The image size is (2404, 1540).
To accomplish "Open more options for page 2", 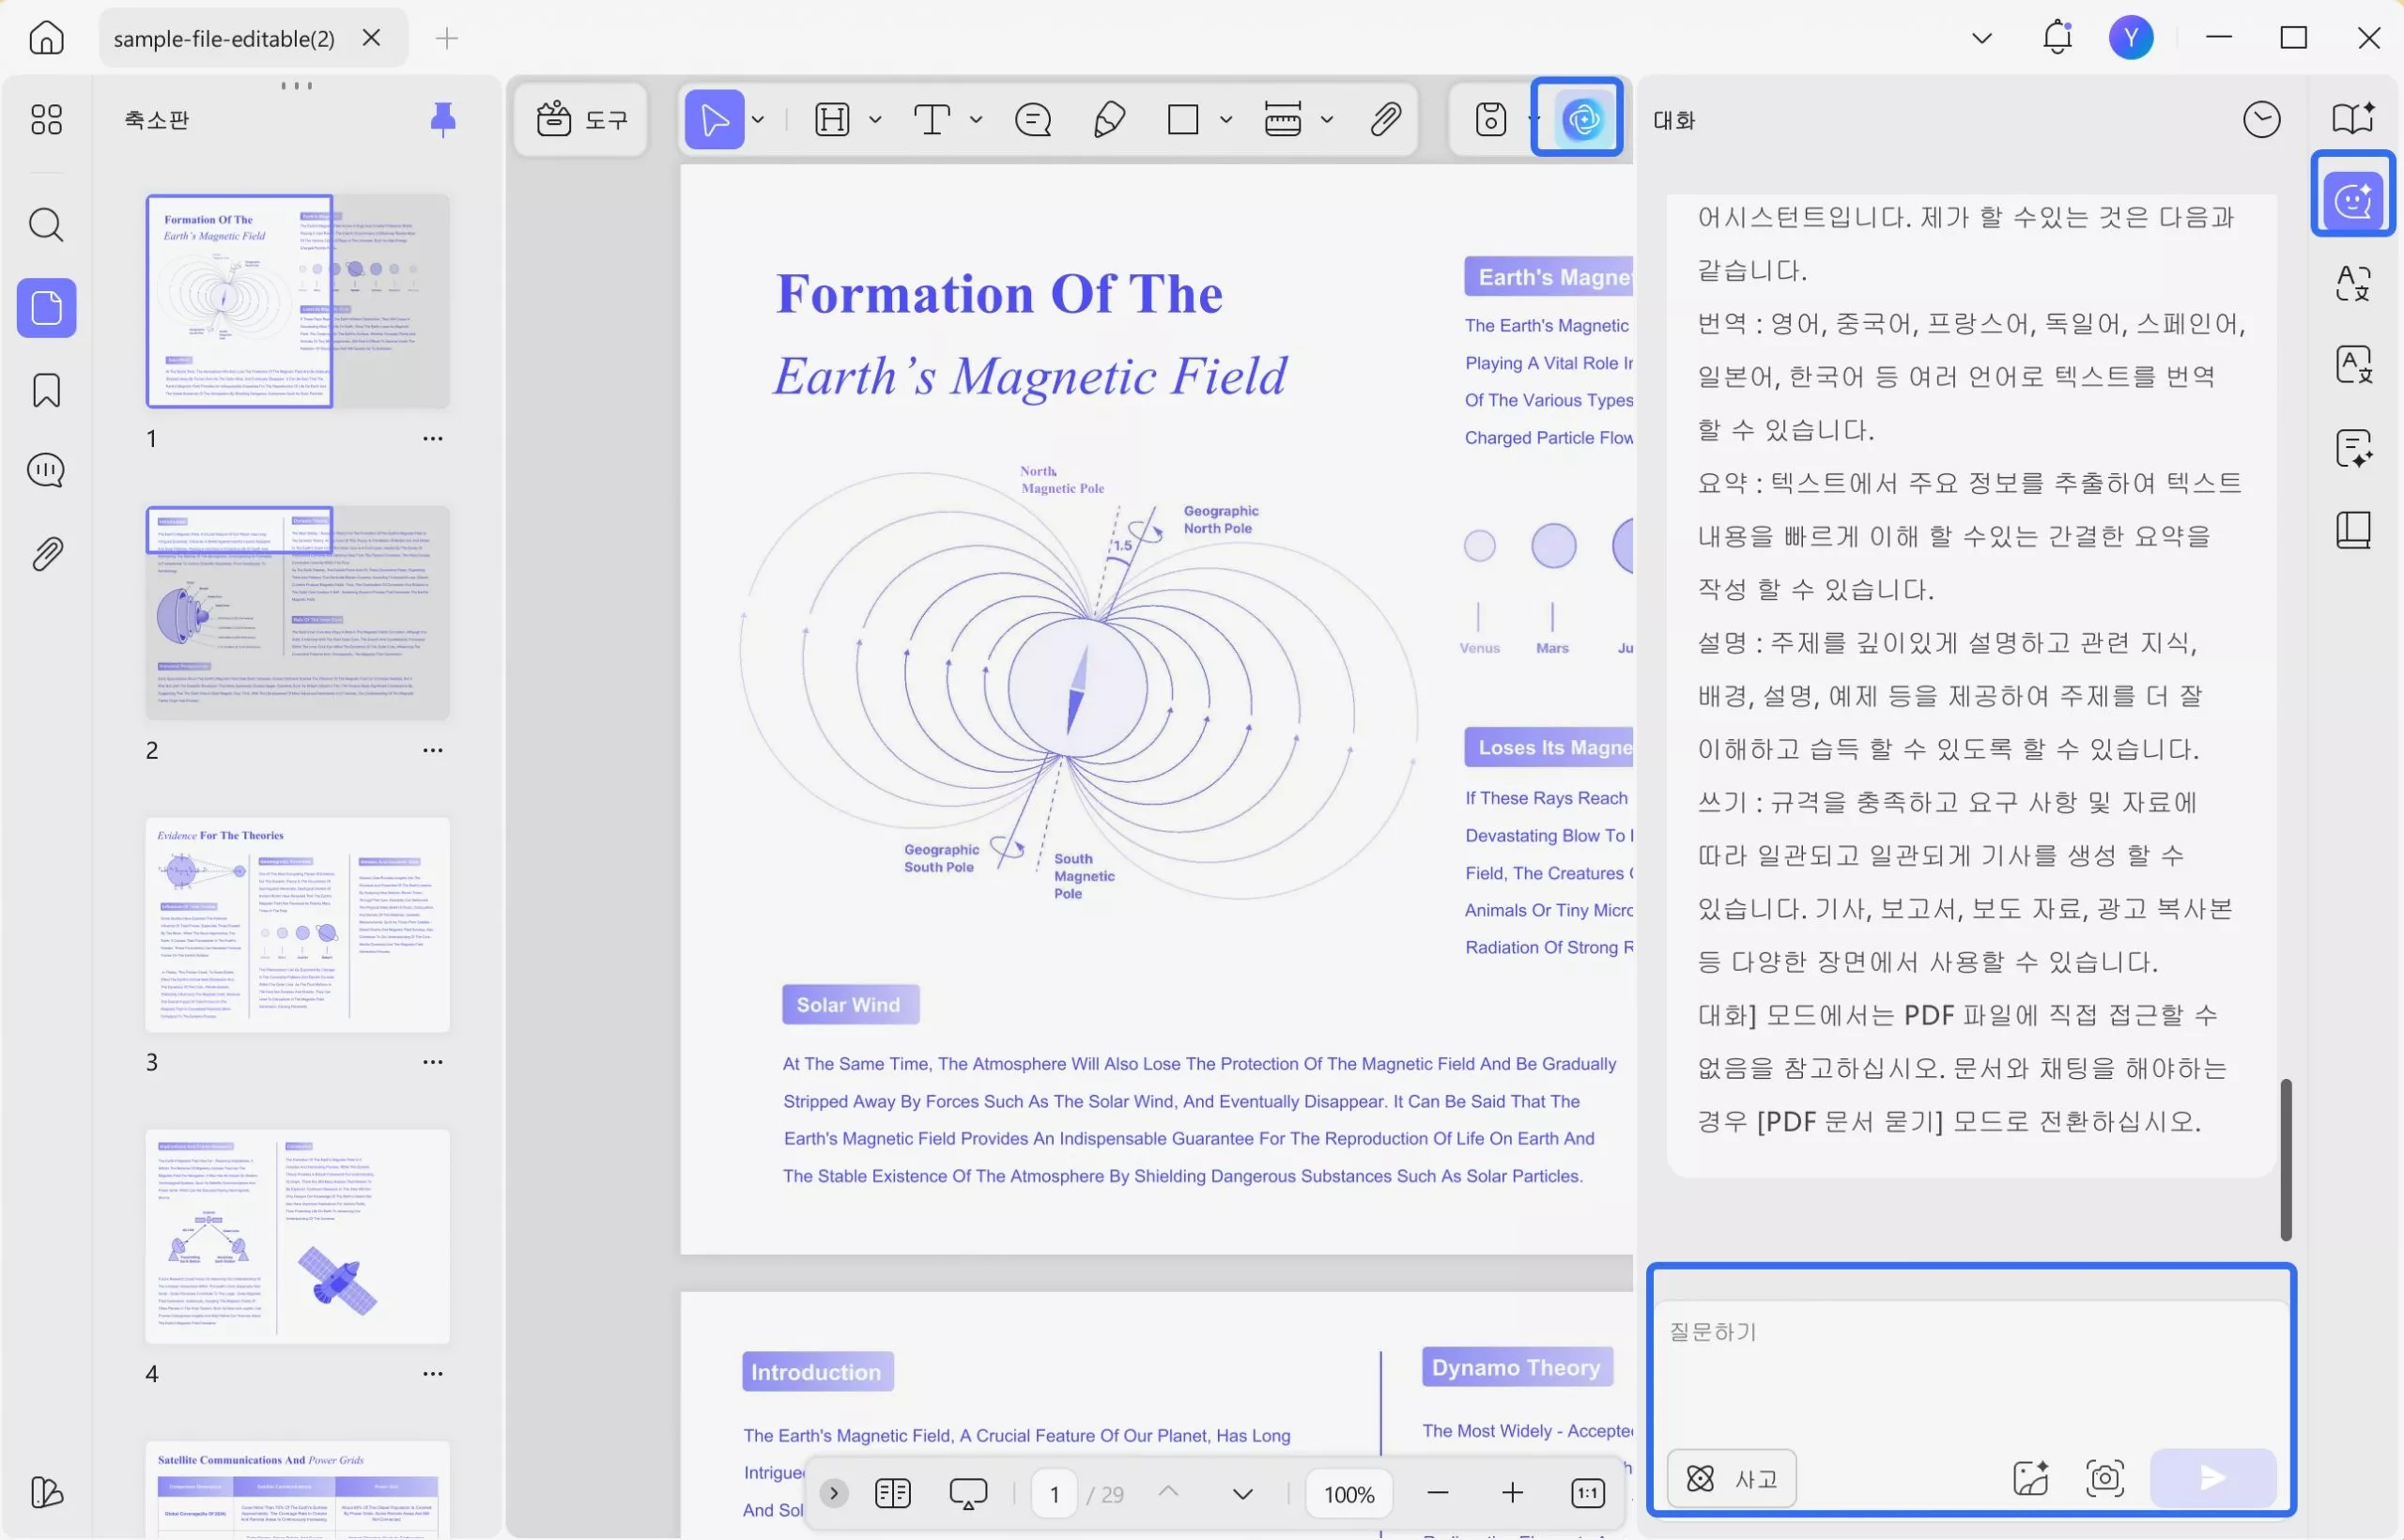I will 432,751.
